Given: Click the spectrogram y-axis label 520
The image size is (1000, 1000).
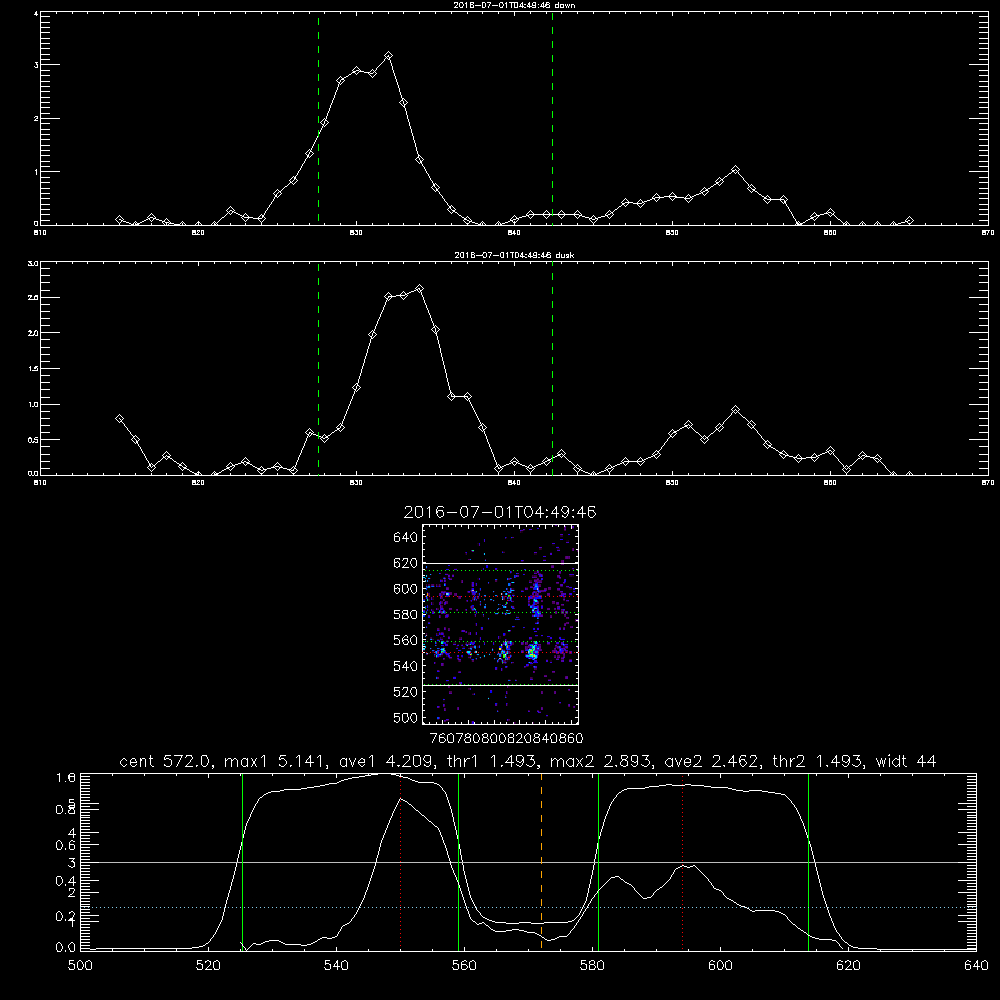Looking at the screenshot, I should pos(406,692).
